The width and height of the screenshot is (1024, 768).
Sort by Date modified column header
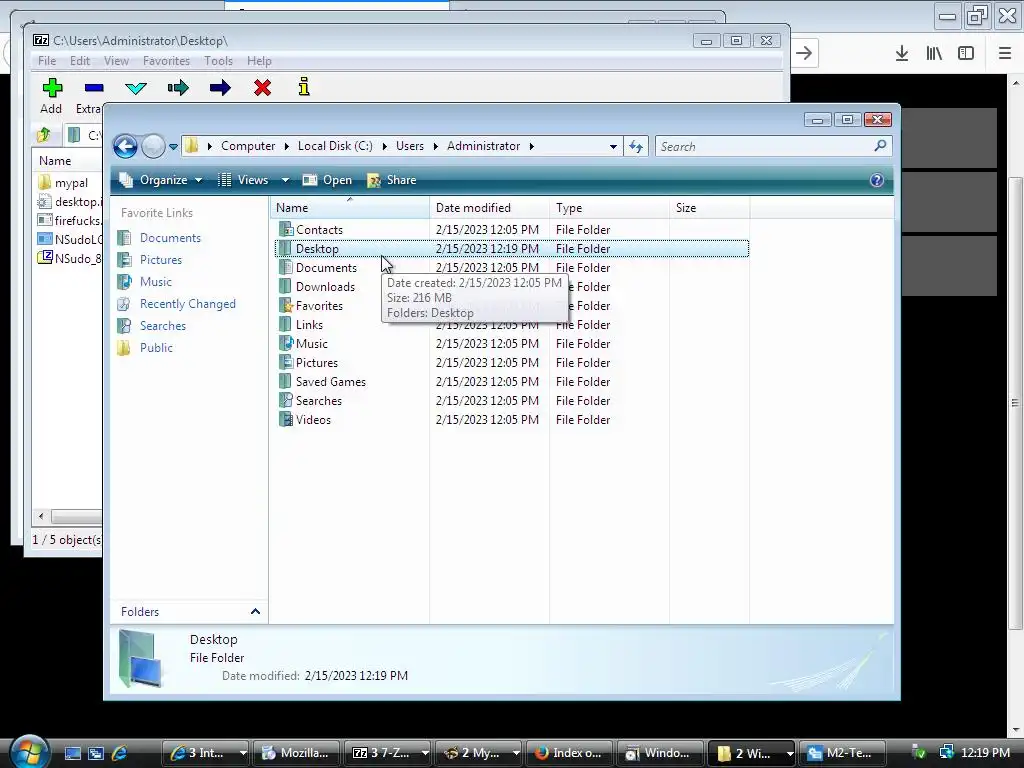[489, 208]
